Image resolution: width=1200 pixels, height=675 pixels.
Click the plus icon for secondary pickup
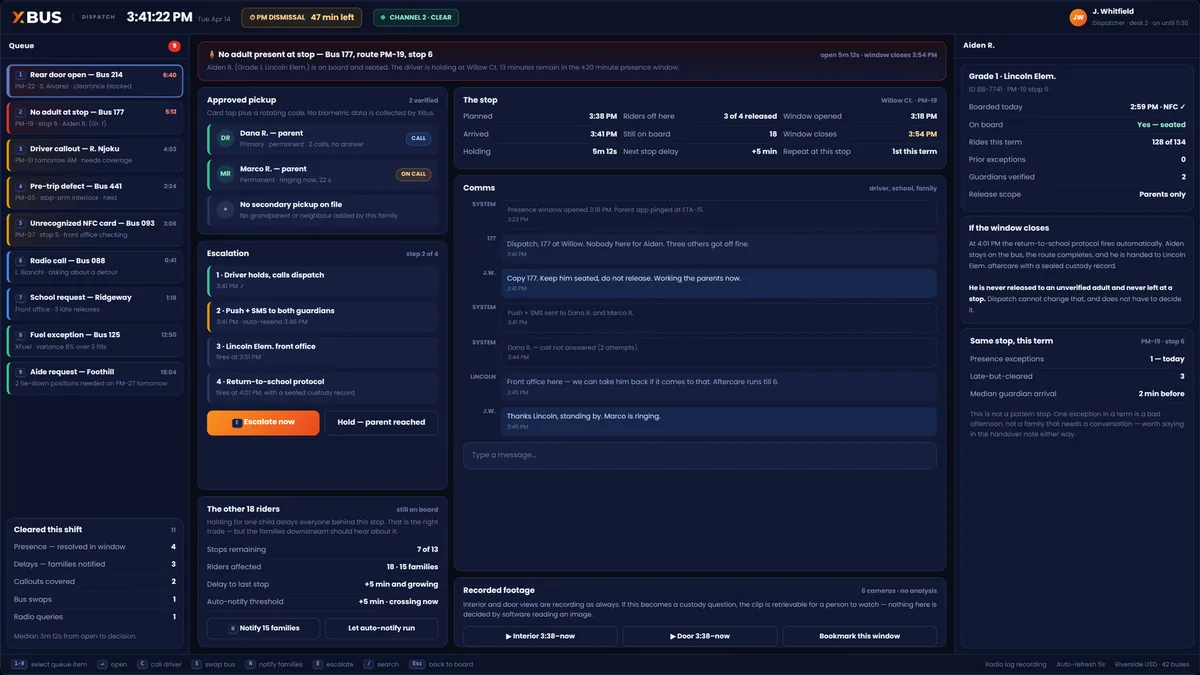point(226,210)
